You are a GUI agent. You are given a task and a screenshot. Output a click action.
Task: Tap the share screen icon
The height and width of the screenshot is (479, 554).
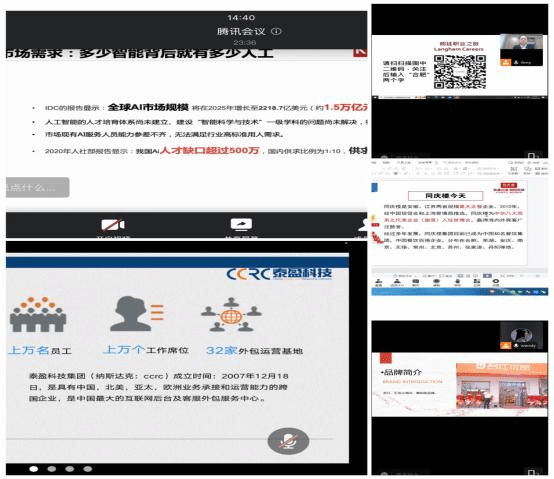click(241, 224)
